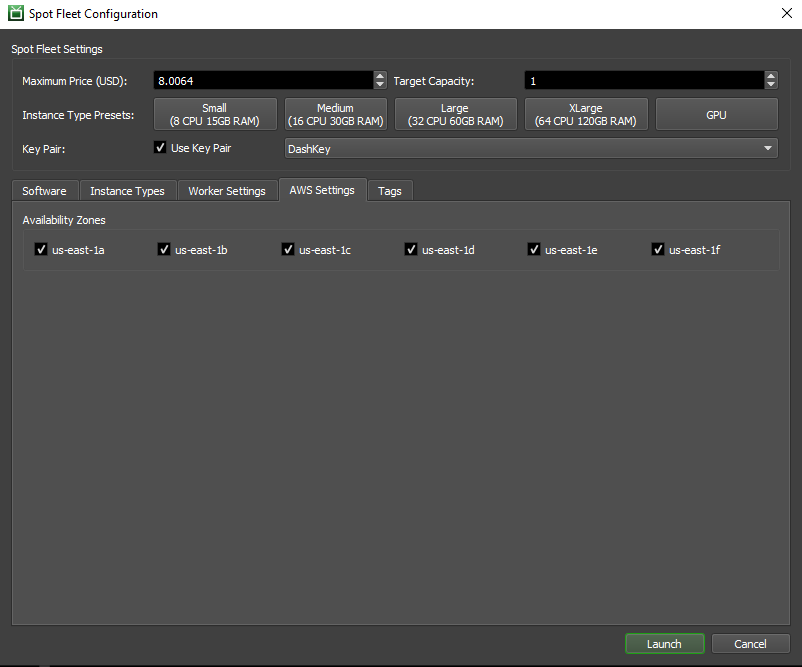Close the Spot Fleet Configuration window

pos(785,14)
